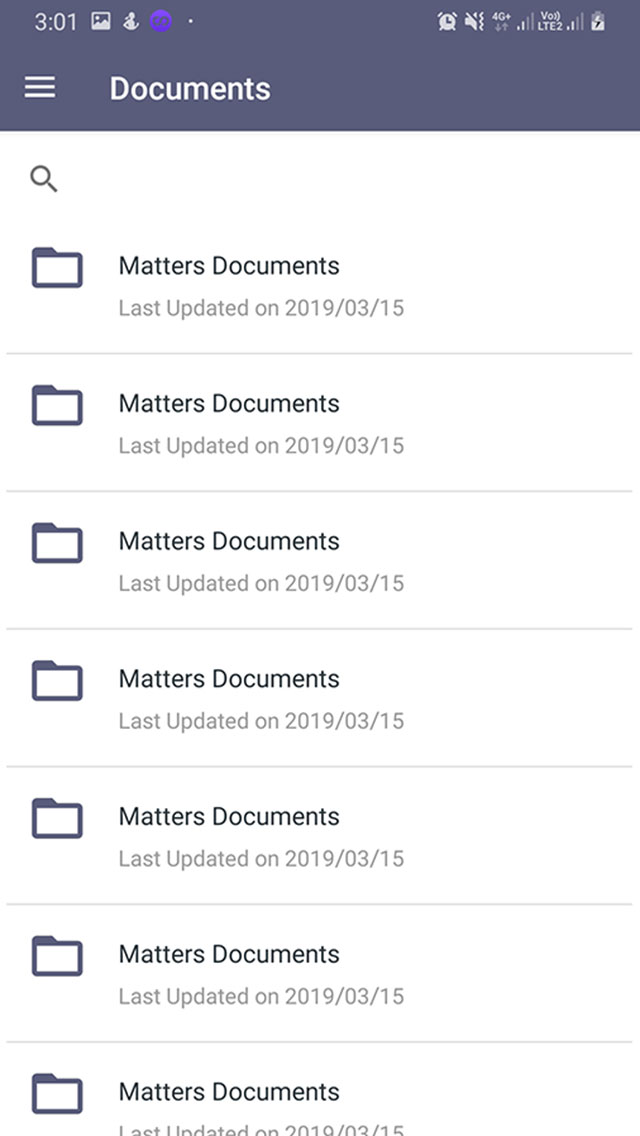Tap the battery icon in status bar
640x1136 pixels.
tap(598, 21)
